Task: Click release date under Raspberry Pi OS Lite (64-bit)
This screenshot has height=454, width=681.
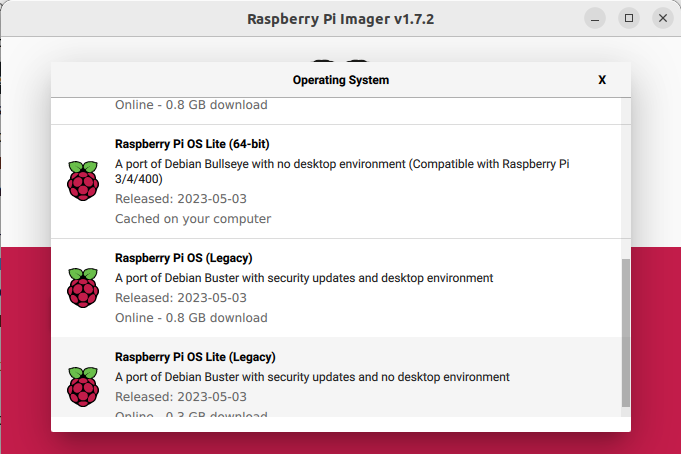Action: (181, 199)
